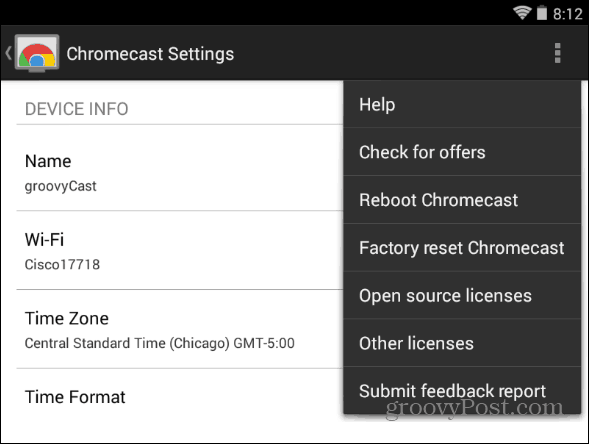Tap the Wi-Fi signal status icon

coord(523,13)
